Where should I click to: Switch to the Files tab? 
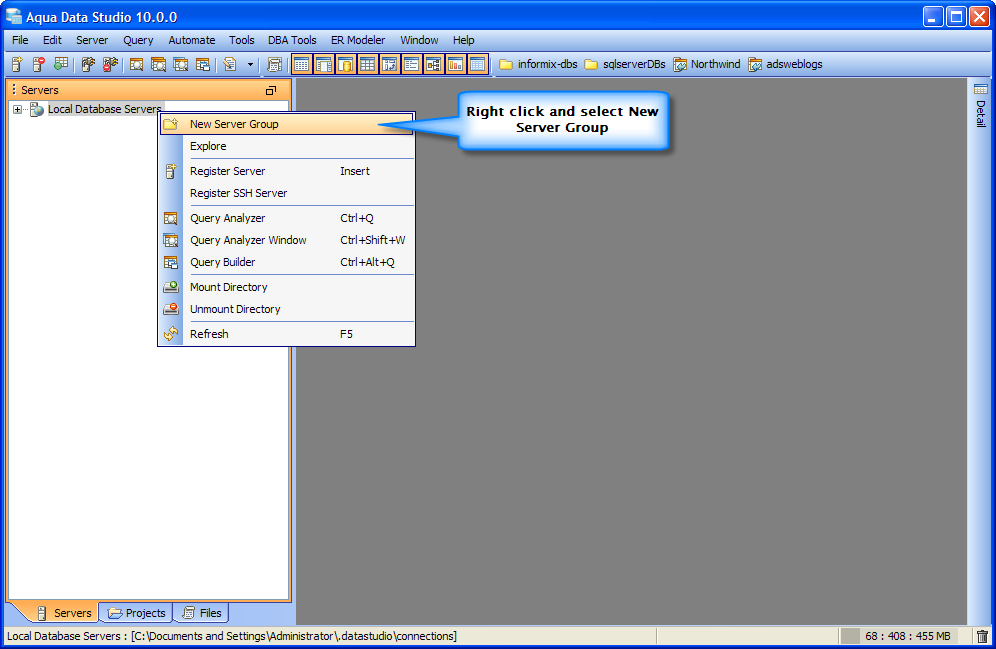(202, 613)
